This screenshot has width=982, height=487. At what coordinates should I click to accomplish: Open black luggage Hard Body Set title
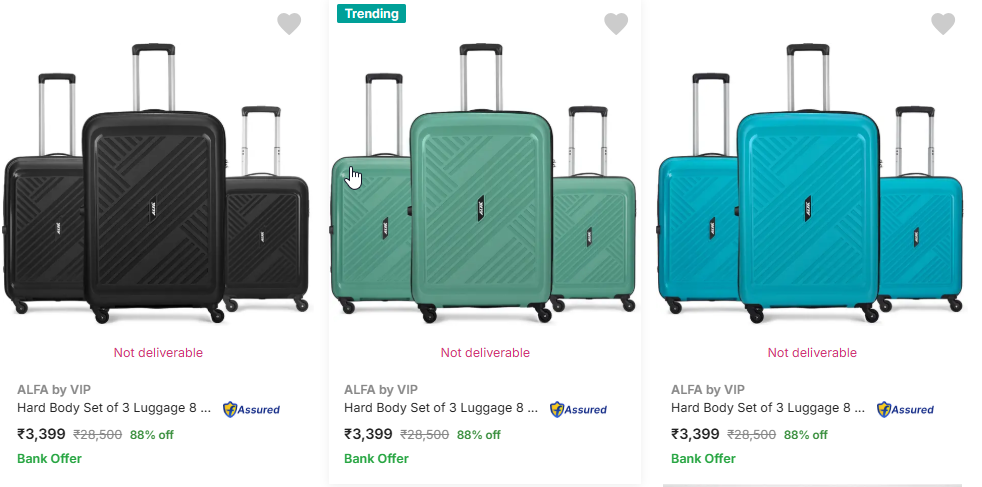[114, 408]
